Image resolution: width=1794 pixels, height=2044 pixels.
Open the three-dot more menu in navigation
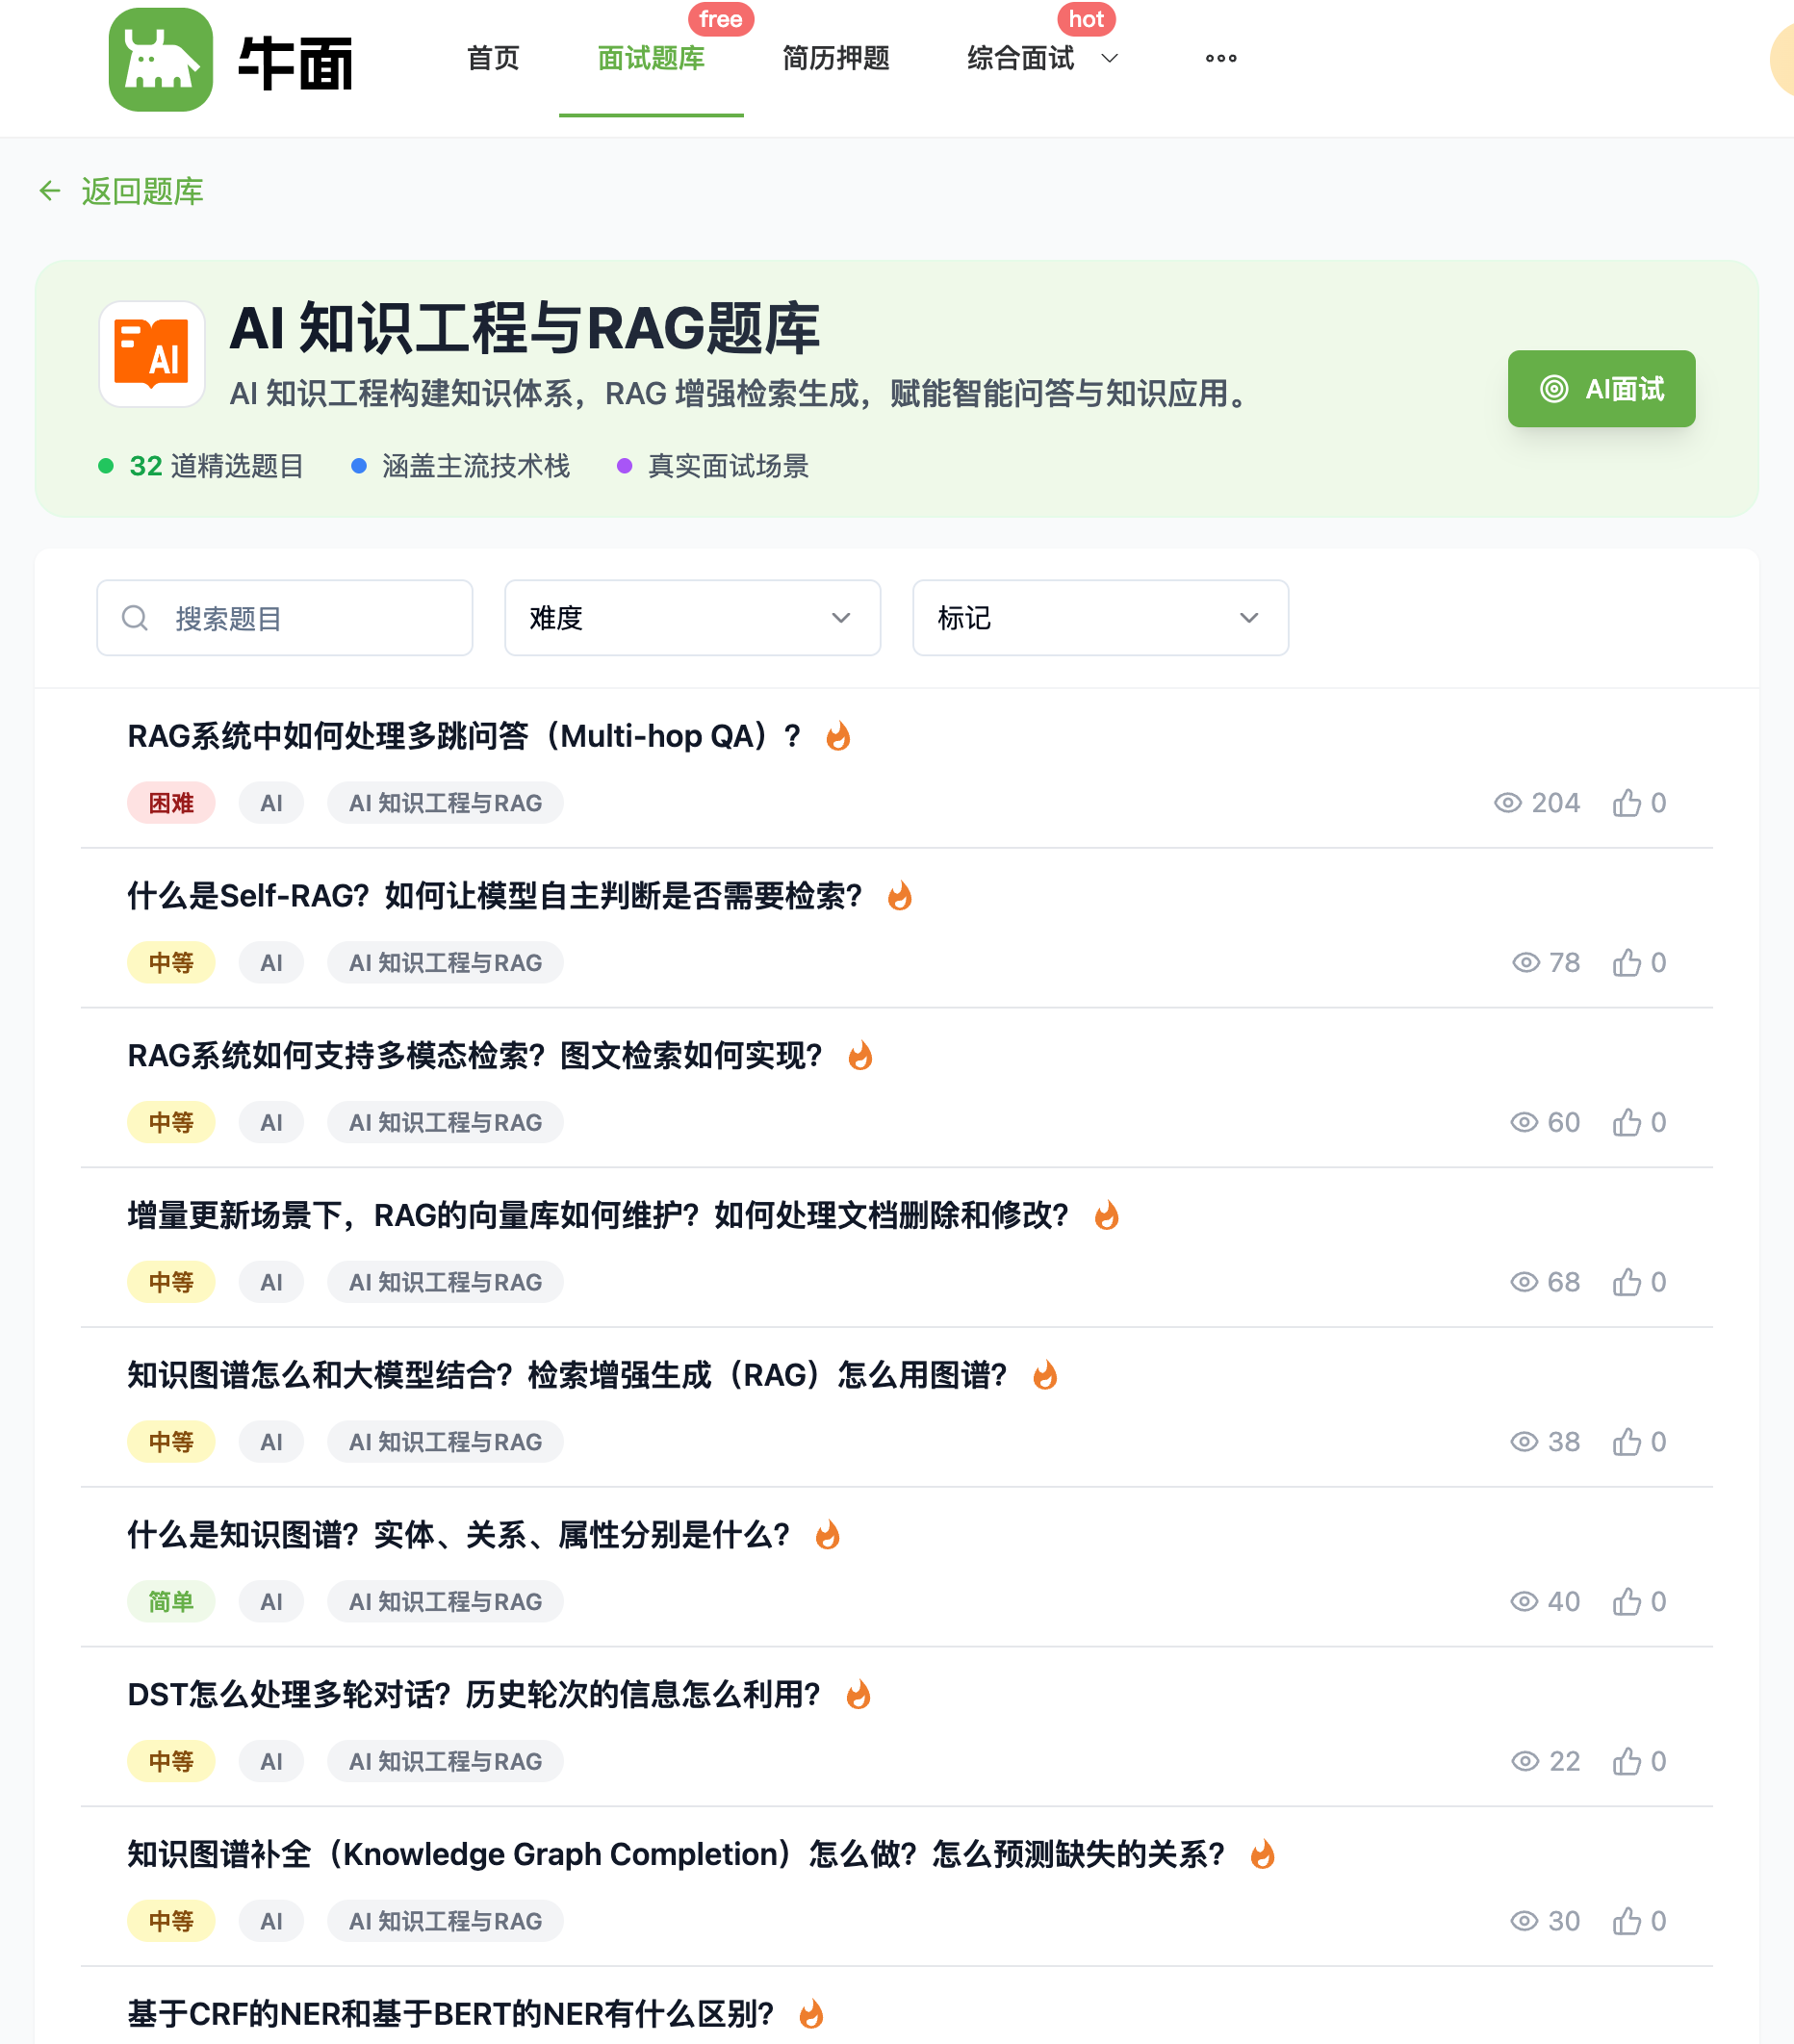1220,58
